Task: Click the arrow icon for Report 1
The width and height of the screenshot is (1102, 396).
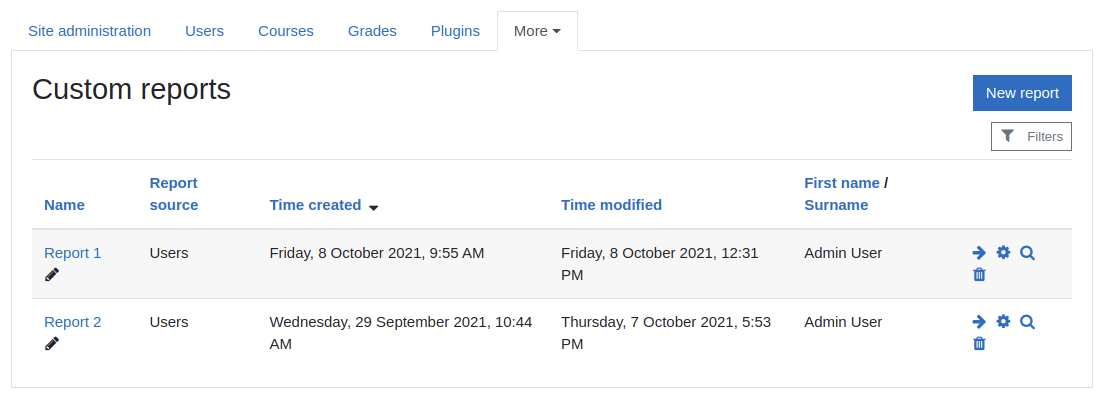Action: [979, 253]
